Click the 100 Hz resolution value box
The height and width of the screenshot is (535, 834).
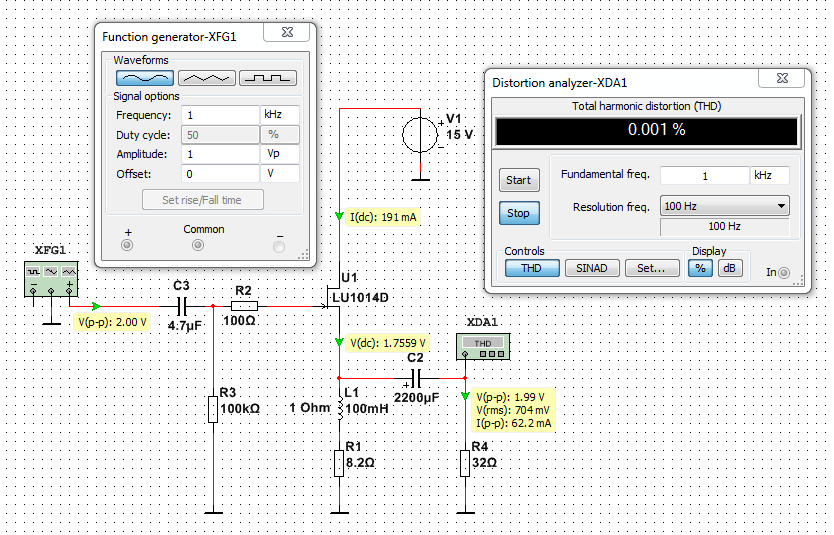724,227
